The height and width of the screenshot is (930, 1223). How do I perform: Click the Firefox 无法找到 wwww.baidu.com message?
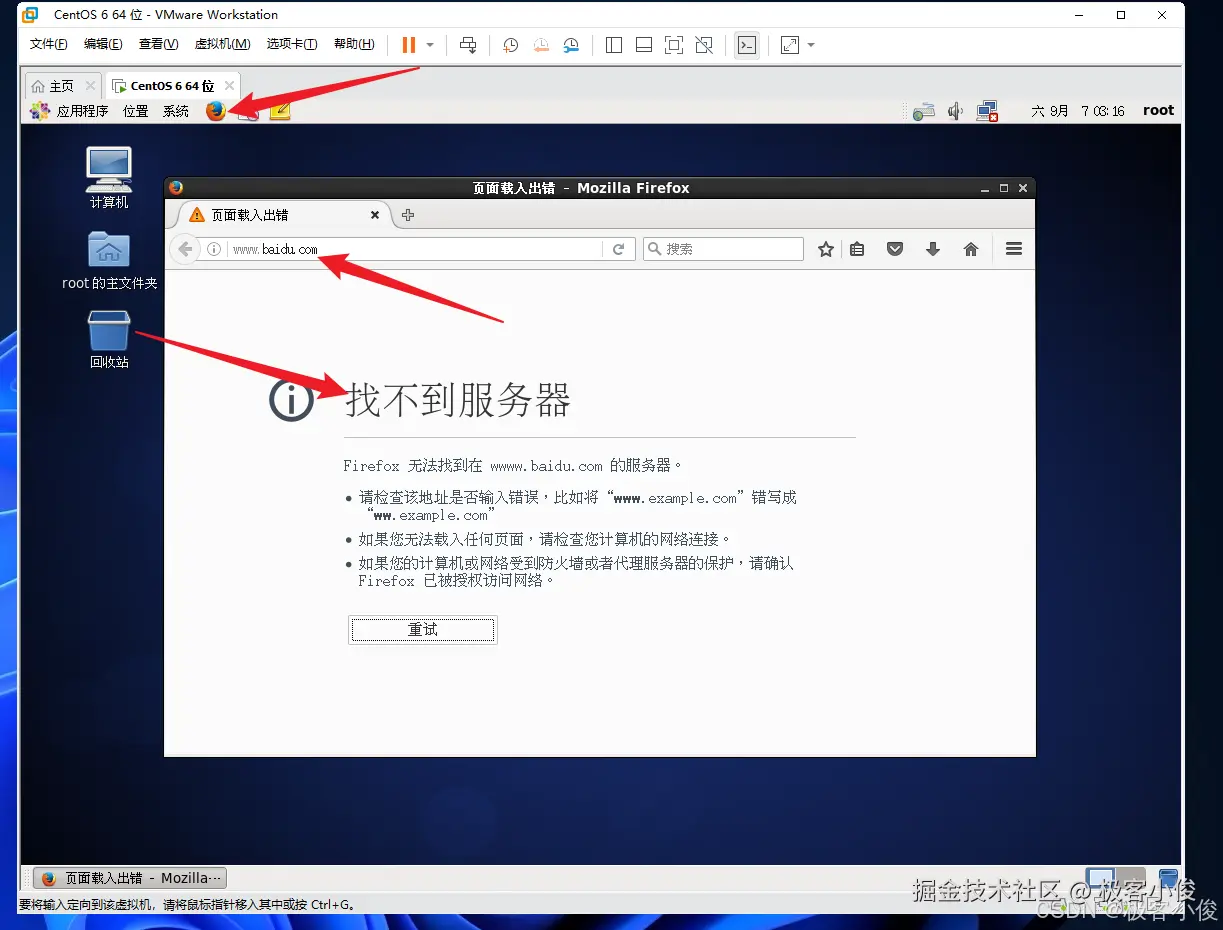[514, 466]
